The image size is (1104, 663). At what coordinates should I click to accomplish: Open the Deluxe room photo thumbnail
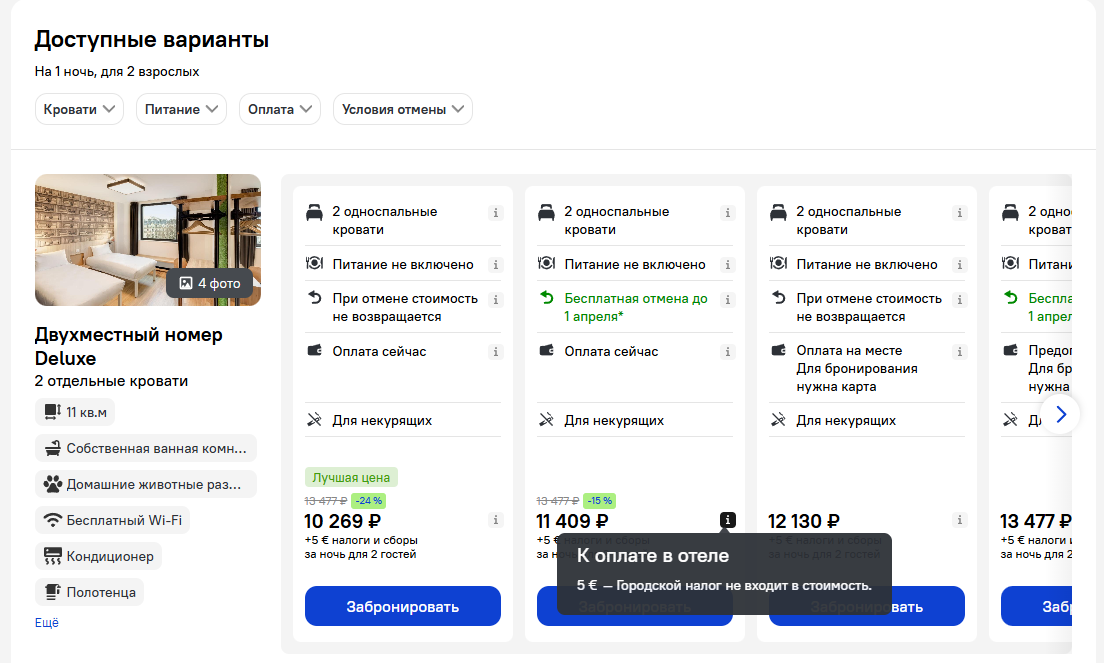[148, 240]
